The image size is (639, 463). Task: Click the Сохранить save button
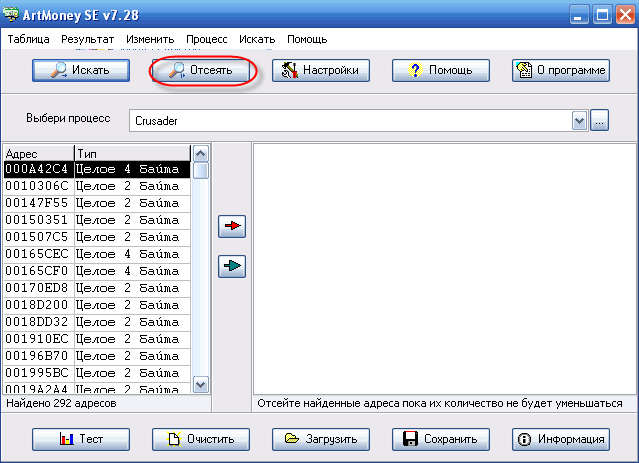point(441,439)
